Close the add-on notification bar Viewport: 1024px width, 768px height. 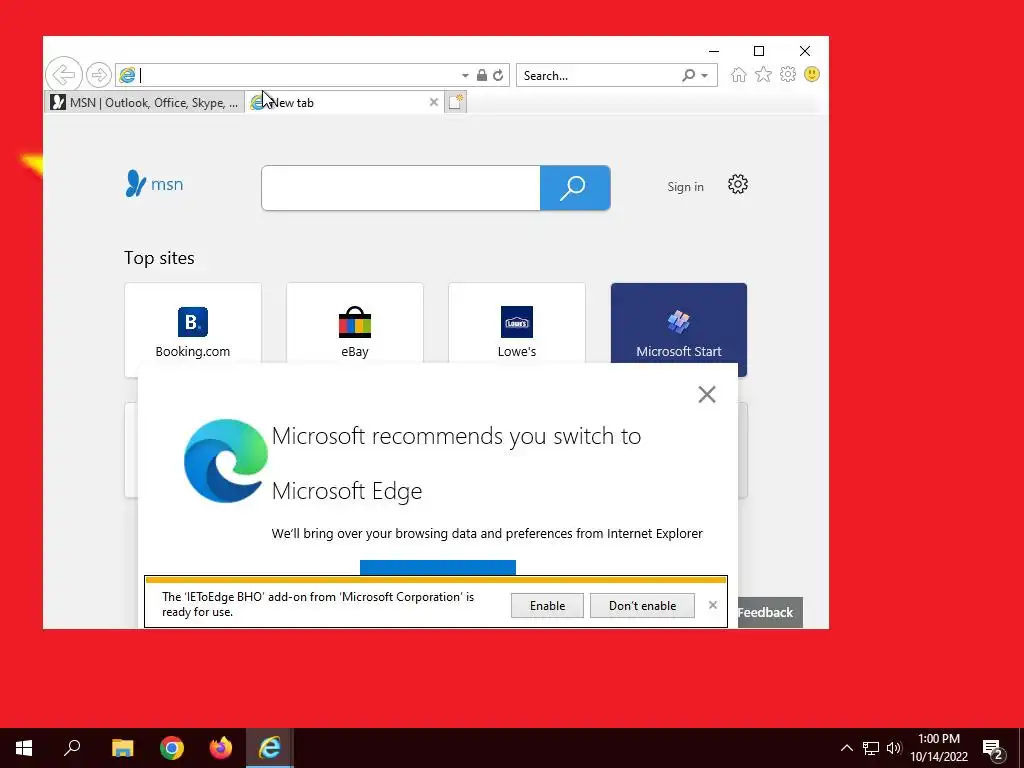pyautogui.click(x=712, y=605)
